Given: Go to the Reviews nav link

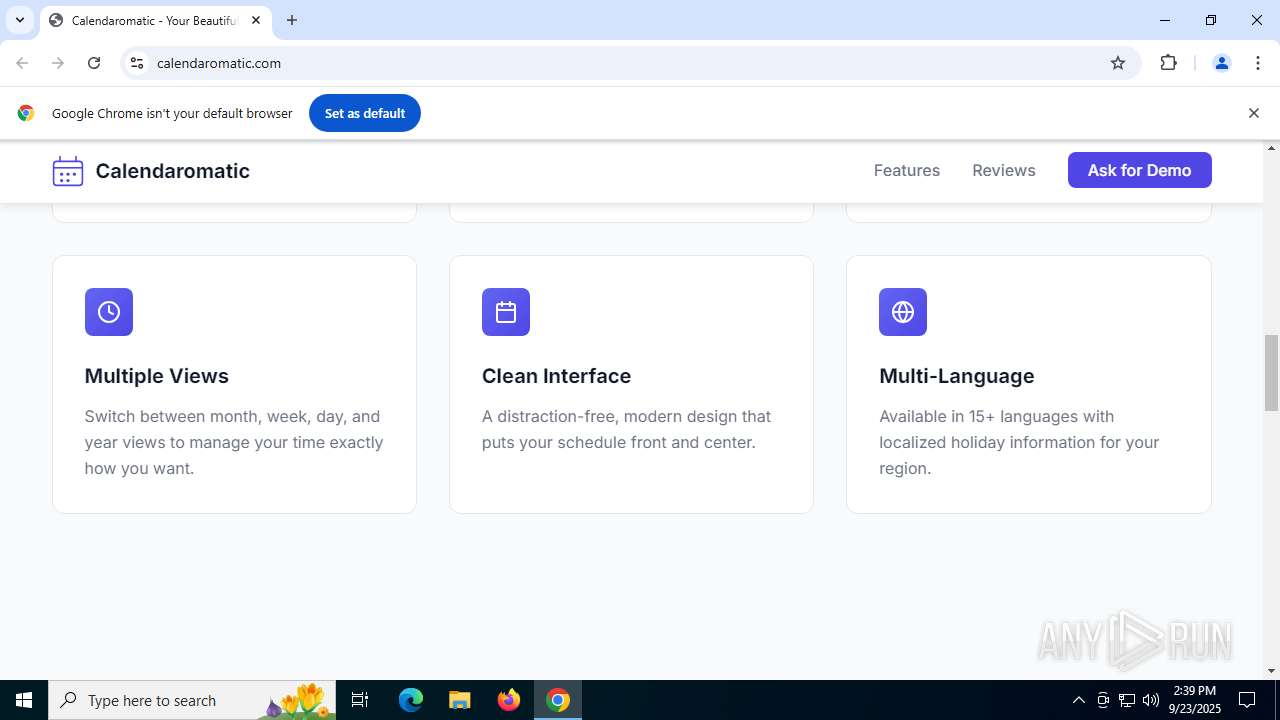Looking at the screenshot, I should point(1004,170).
